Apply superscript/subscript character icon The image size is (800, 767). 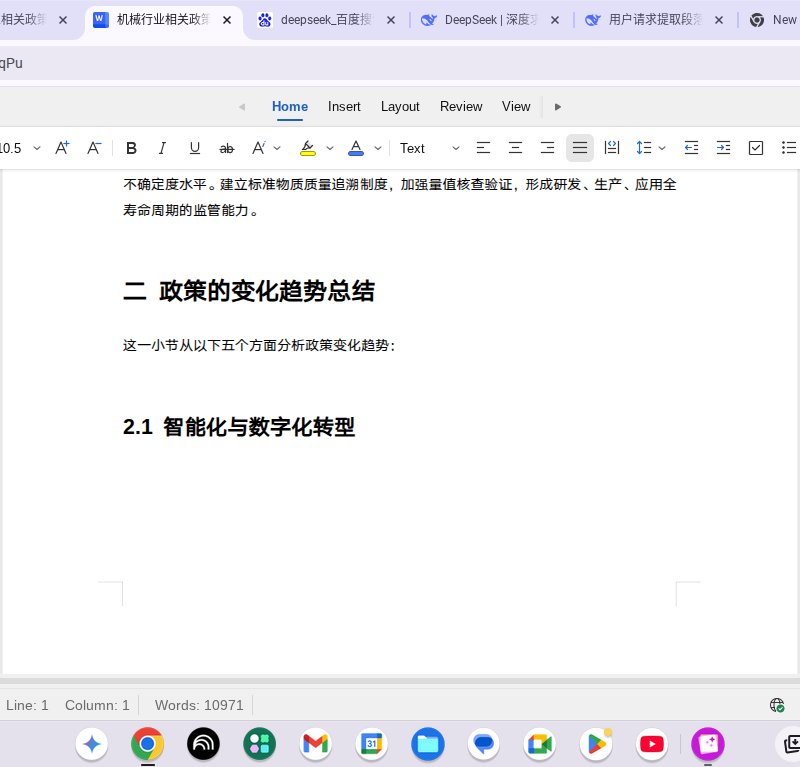click(x=259, y=149)
